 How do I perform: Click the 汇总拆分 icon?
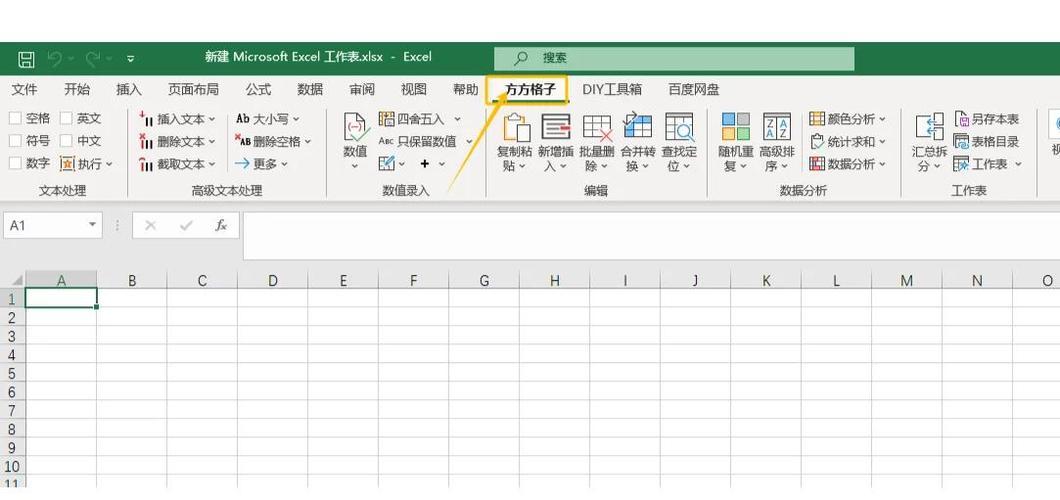click(930, 127)
